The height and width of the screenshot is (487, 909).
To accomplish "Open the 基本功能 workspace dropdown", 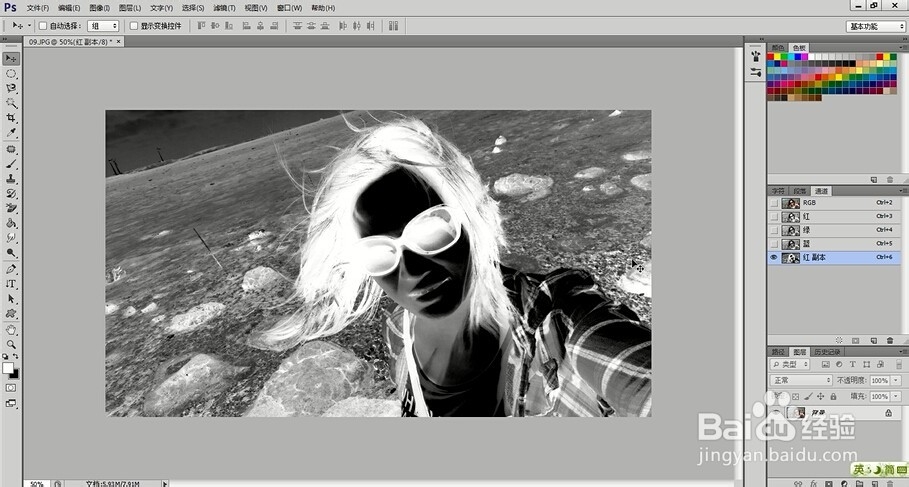I will tap(875, 27).
